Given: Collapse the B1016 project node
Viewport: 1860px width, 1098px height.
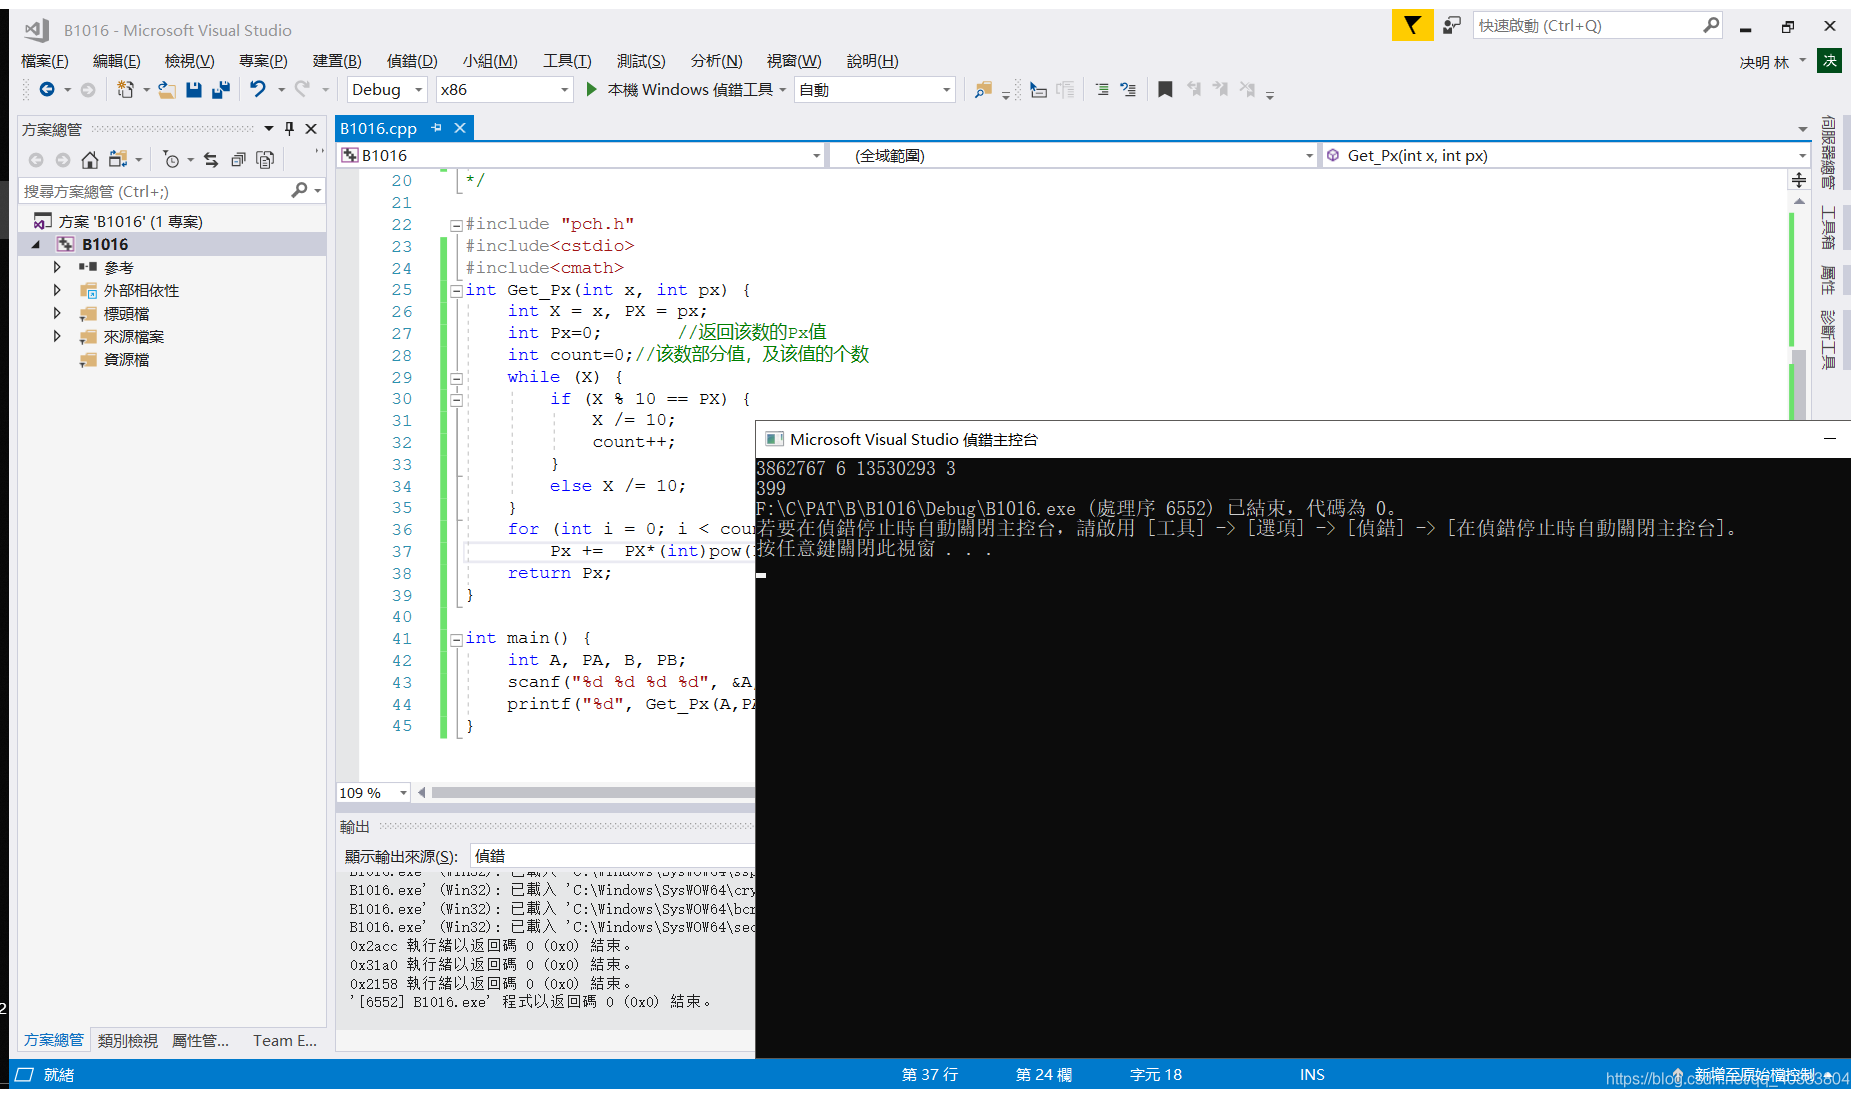Looking at the screenshot, I should (36, 245).
